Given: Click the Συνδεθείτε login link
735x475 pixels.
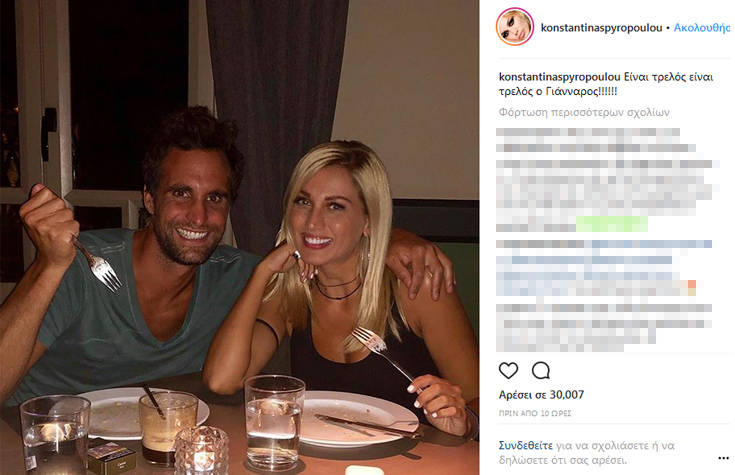Looking at the screenshot, I should pos(525,445).
